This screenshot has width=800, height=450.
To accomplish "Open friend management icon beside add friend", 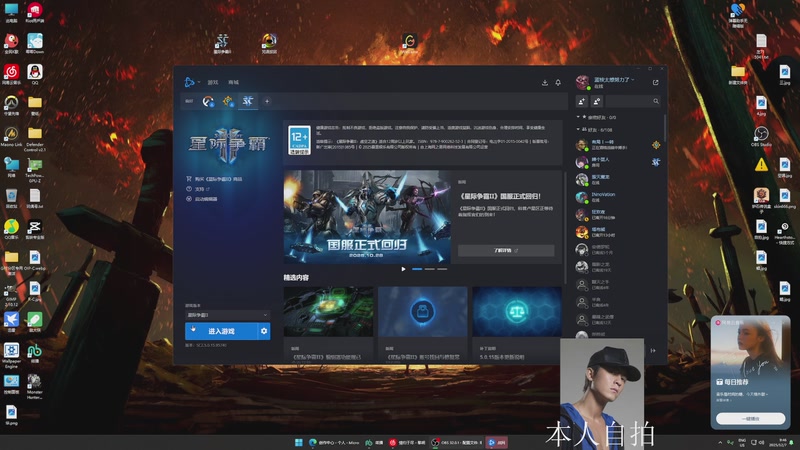I will coord(597,102).
